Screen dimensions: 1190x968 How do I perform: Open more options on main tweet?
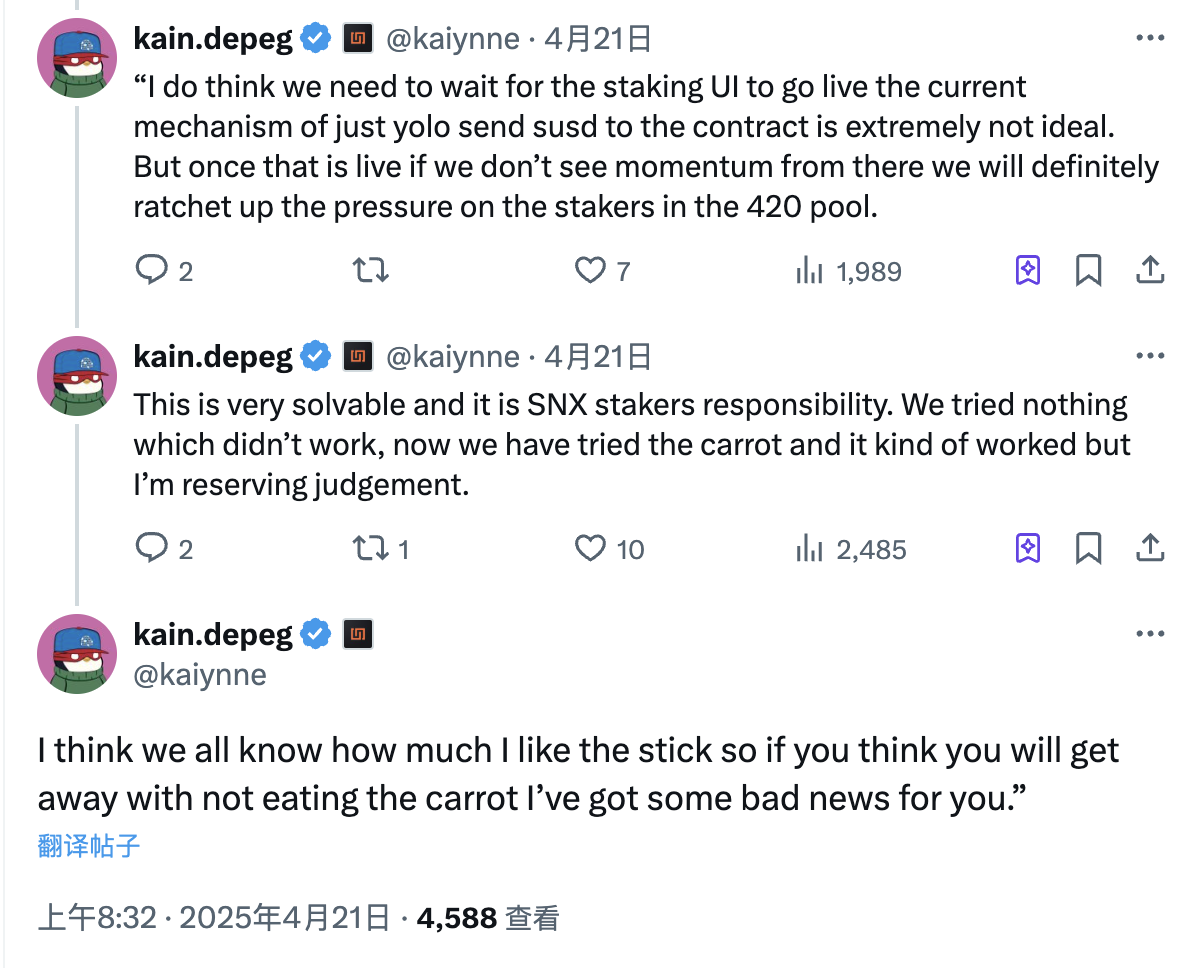[x=1150, y=634]
